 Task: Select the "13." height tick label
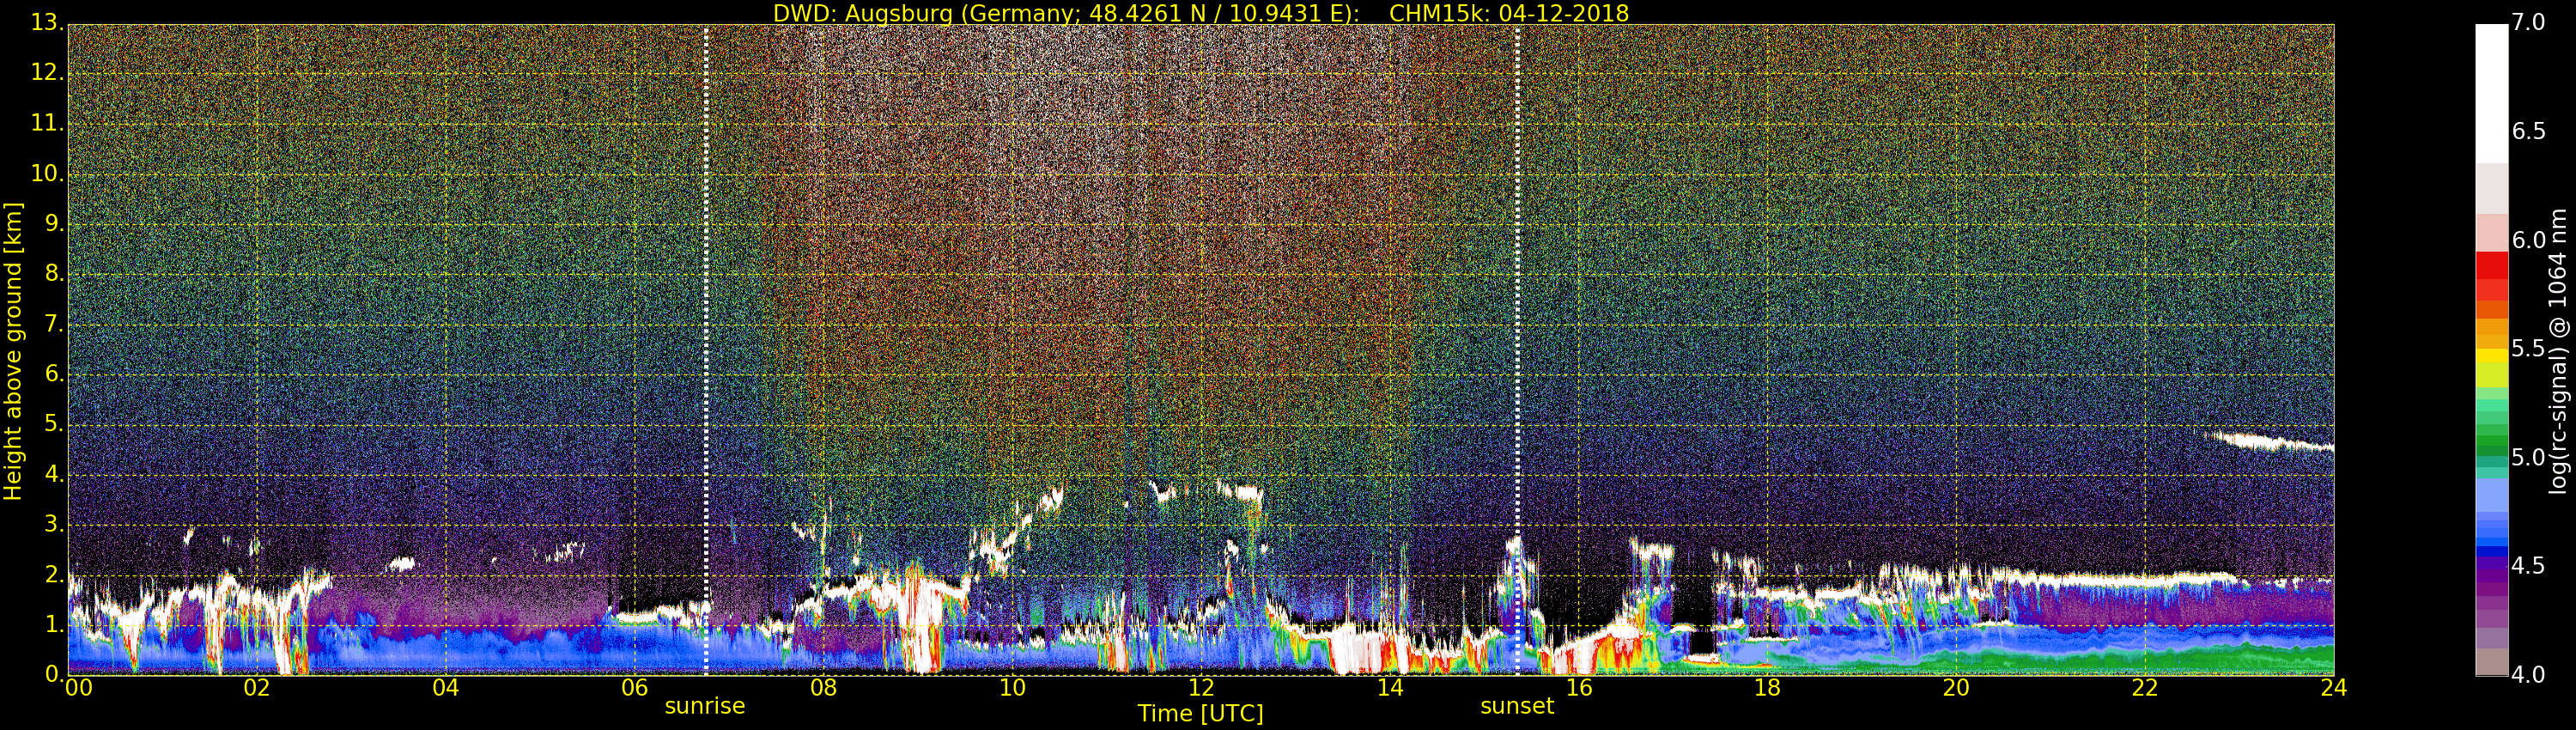point(47,22)
